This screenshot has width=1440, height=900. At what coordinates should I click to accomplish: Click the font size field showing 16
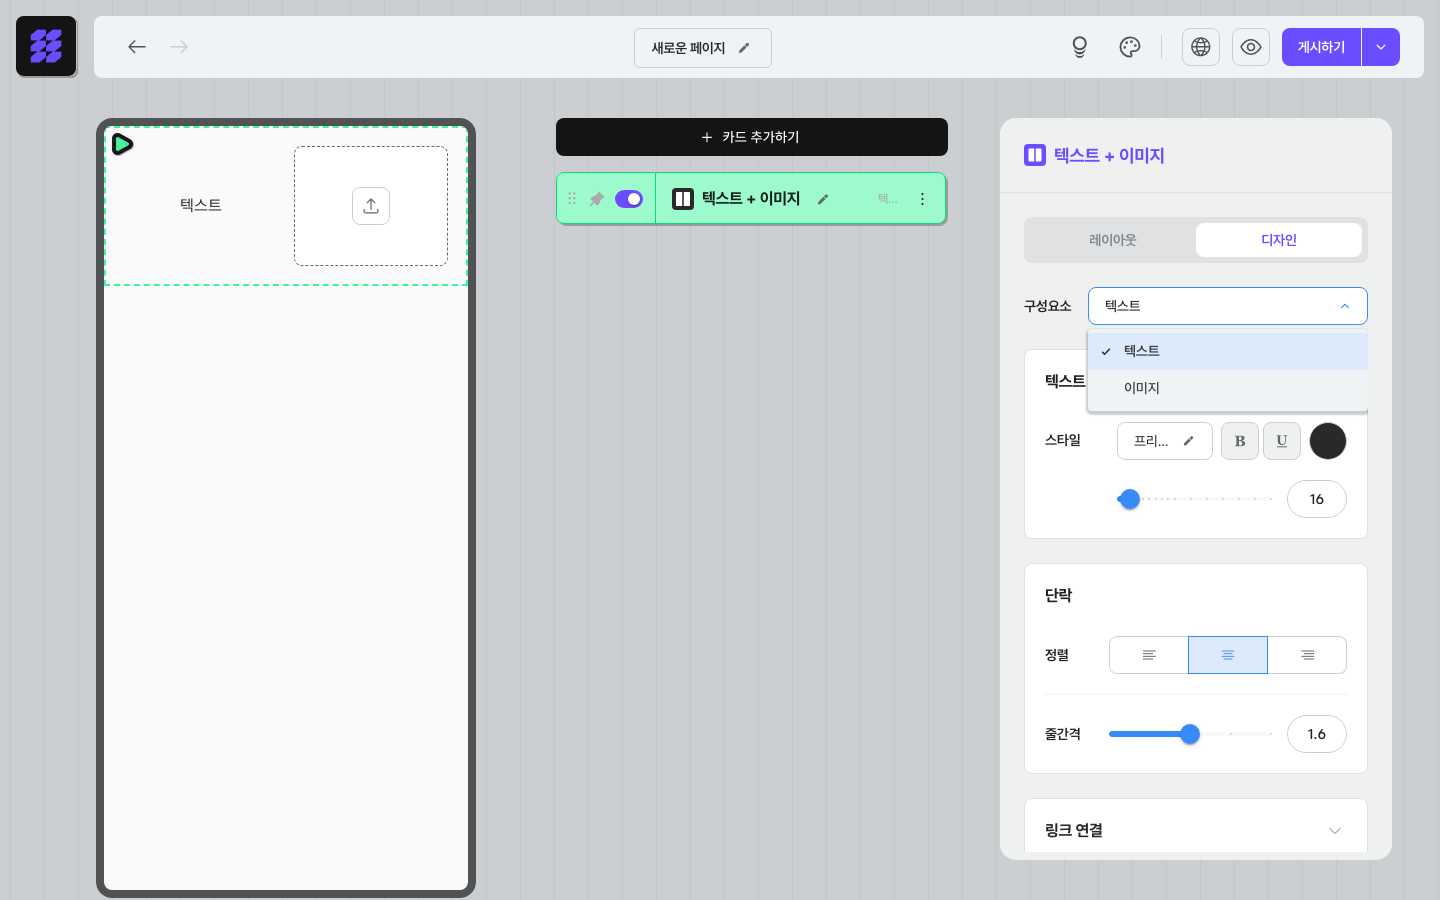pyautogui.click(x=1317, y=499)
